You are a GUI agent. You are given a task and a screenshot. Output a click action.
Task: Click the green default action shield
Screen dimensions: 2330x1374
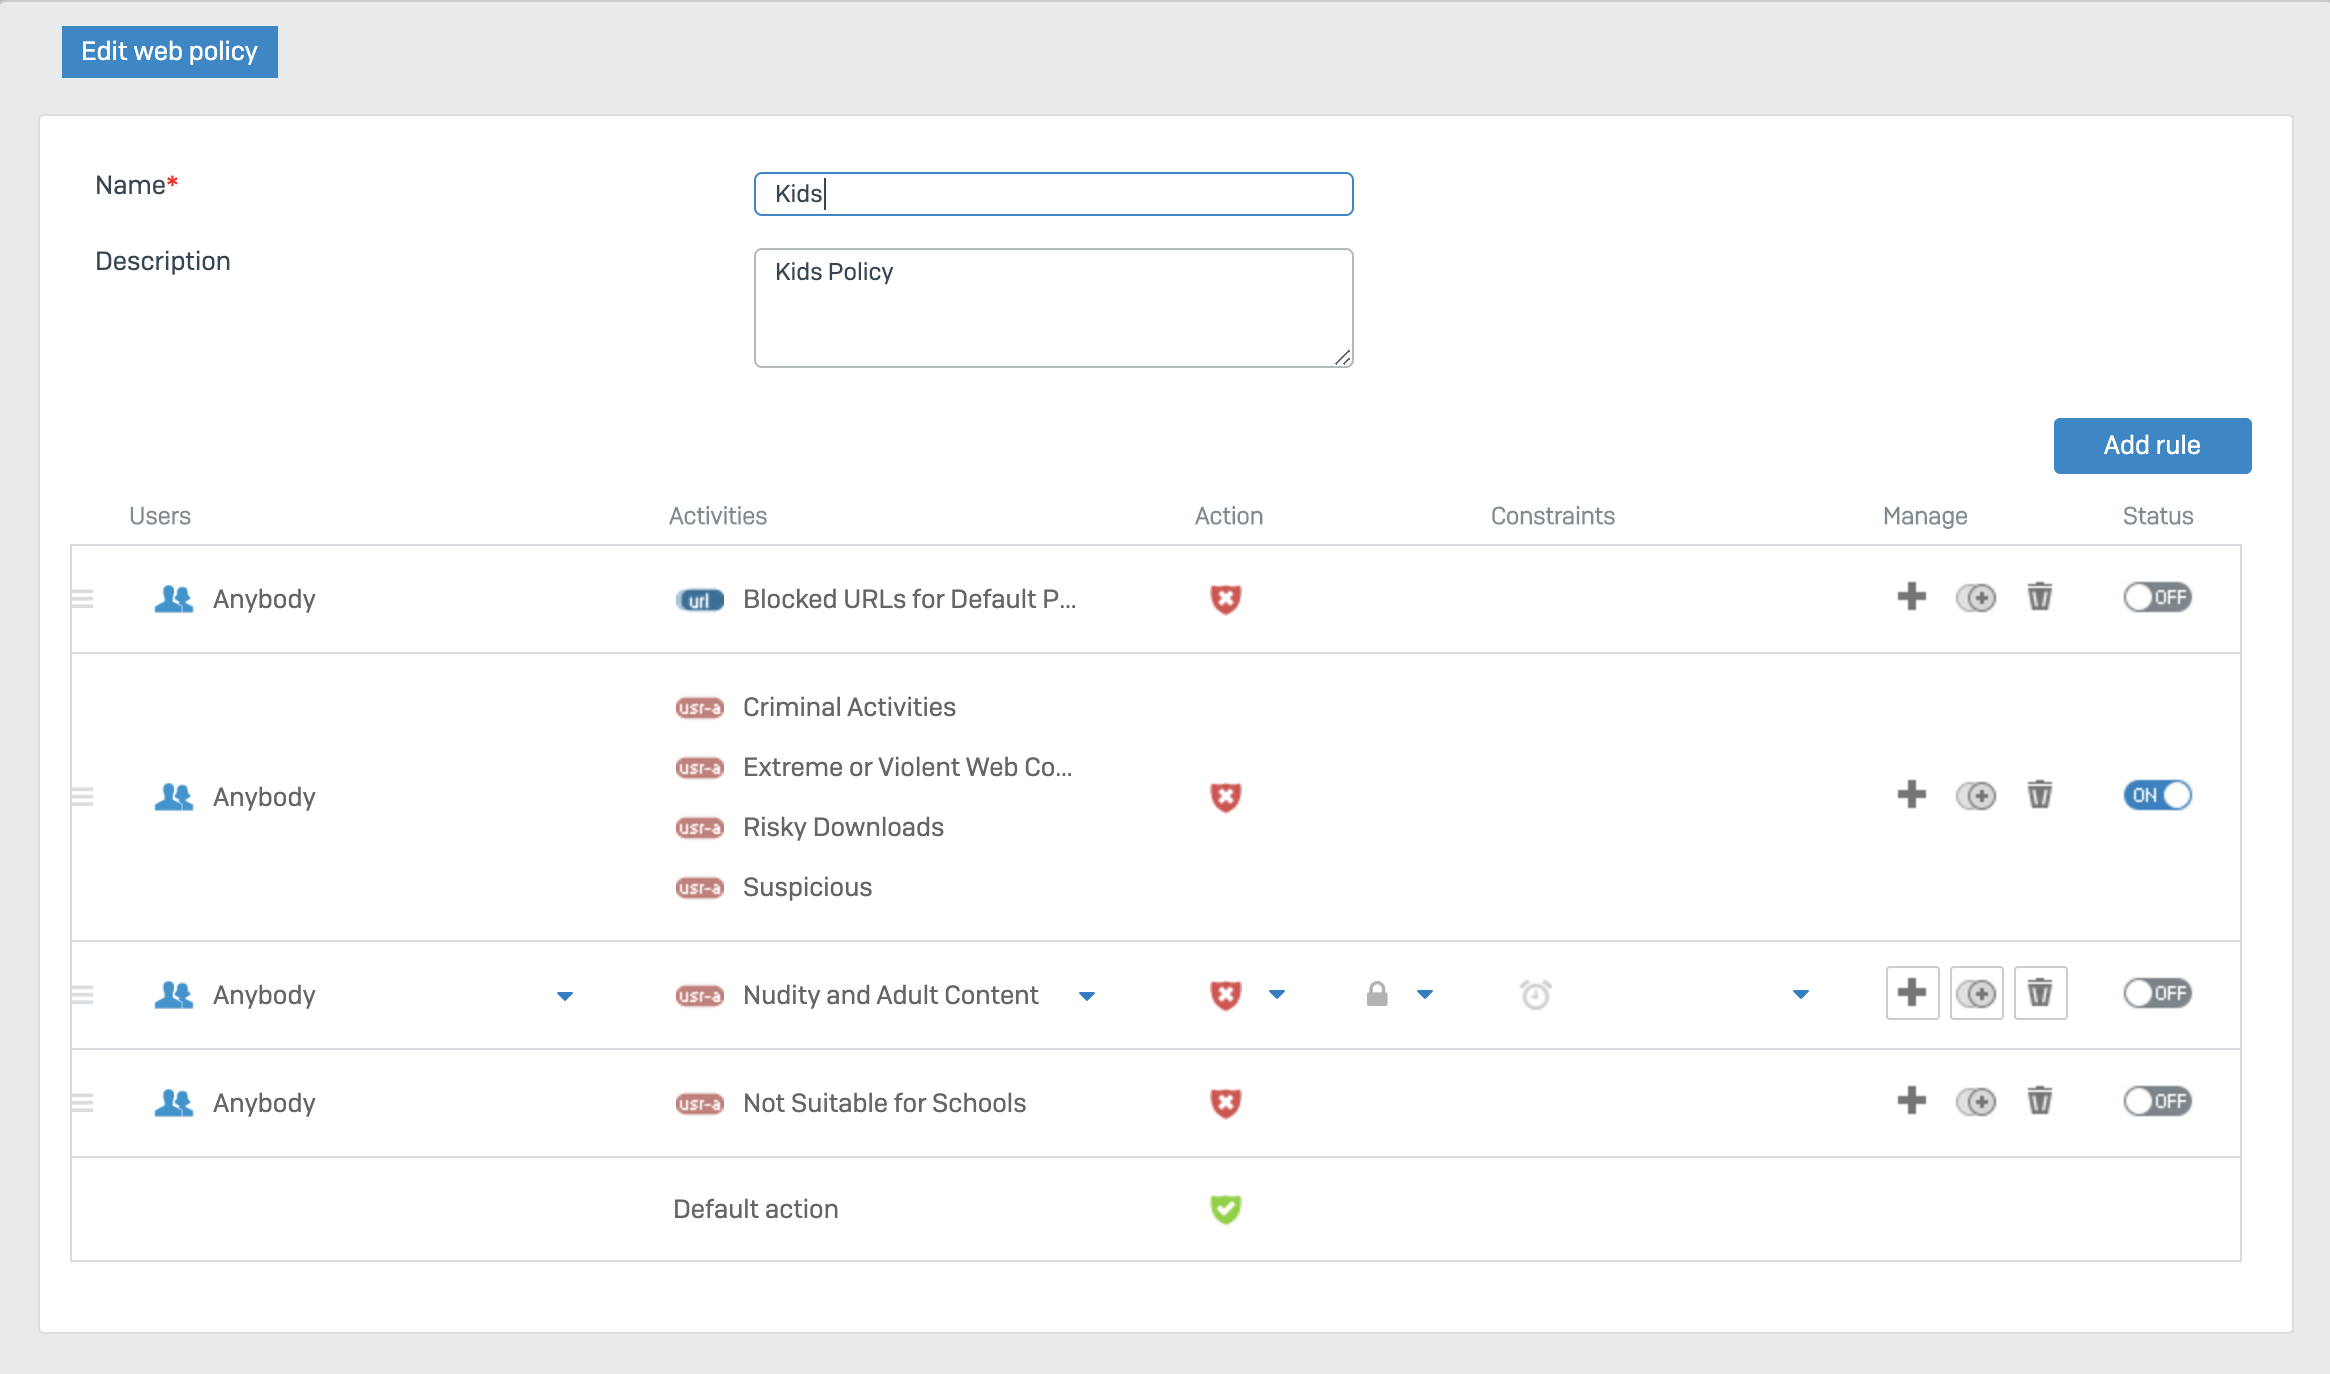tap(1225, 1209)
